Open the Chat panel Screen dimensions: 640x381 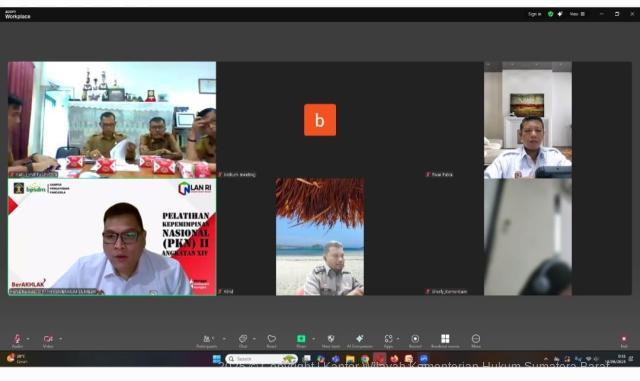tap(243, 339)
